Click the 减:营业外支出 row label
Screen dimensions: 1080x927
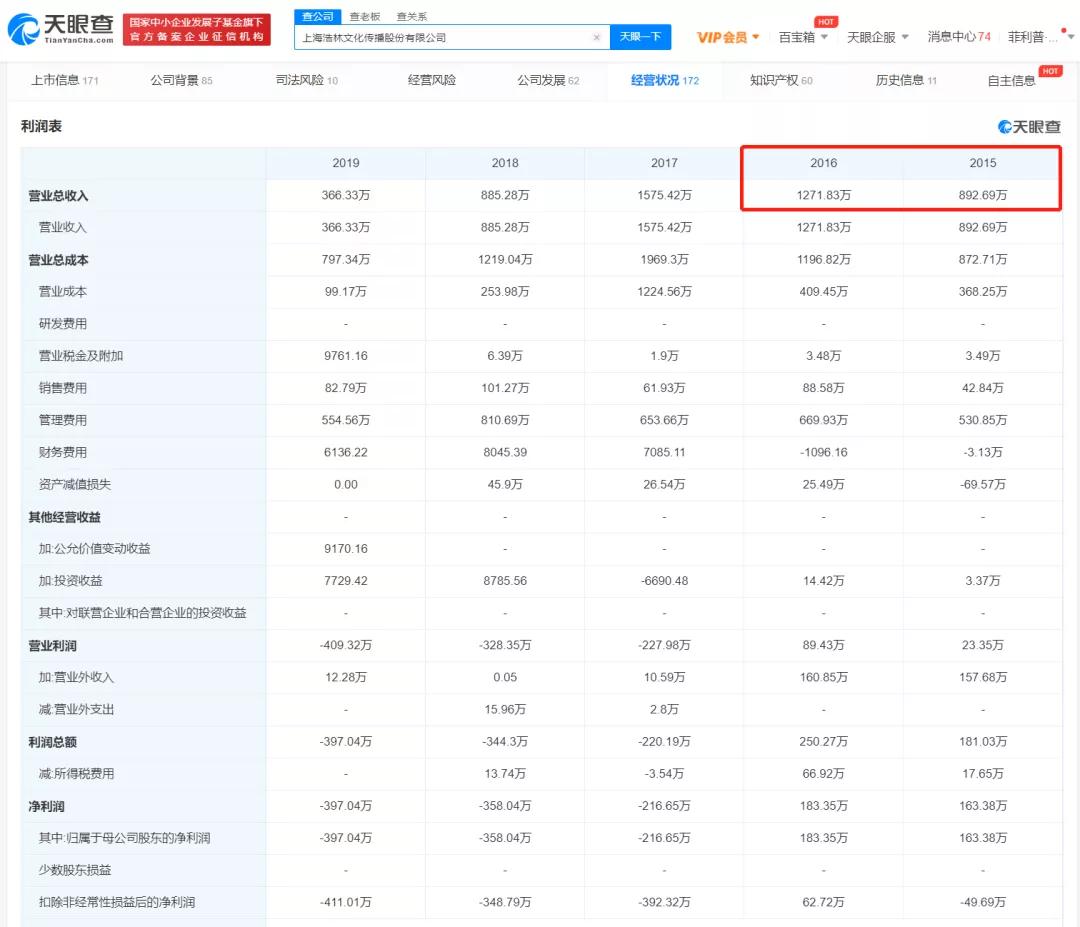coord(76,709)
